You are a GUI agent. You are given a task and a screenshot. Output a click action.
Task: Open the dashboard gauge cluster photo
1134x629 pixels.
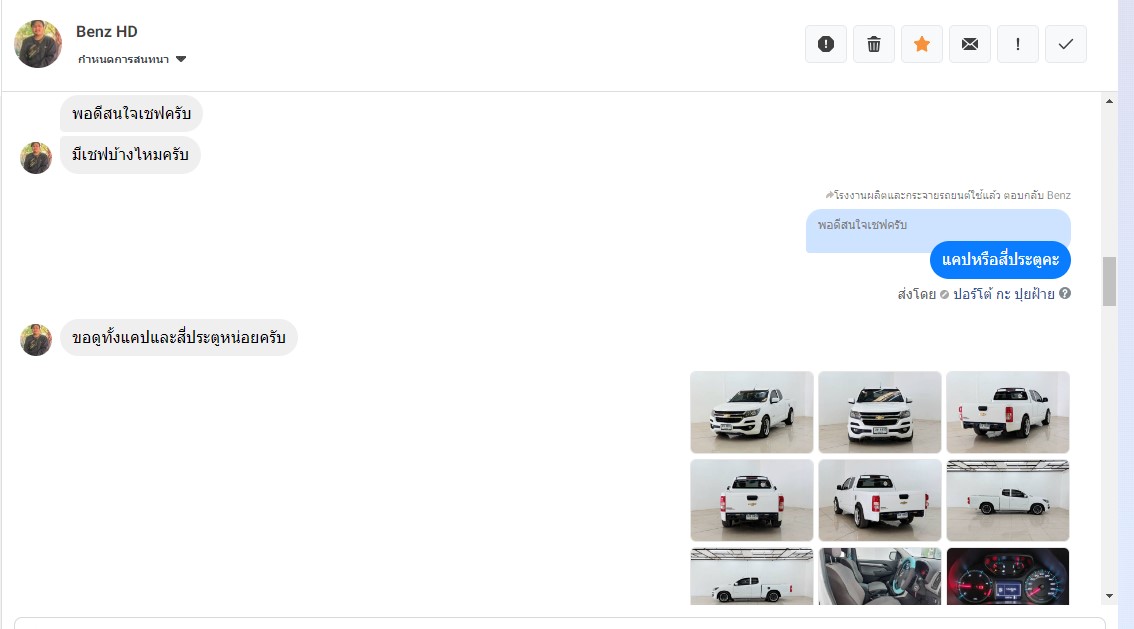pyautogui.click(x=1008, y=577)
